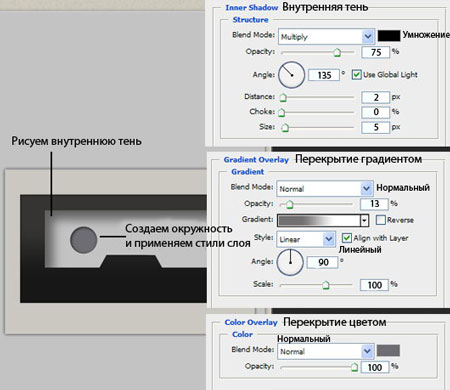Viewport: 450px width, 390px height.
Task: Click the Inner Shadow angle dial
Action: point(291,75)
